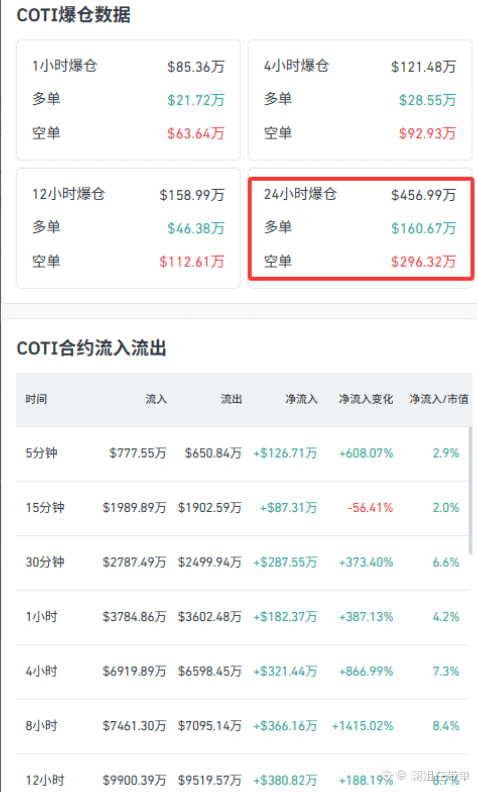Click the highlighted 24小时爆仓 card
This screenshot has height=792, width=477.
tap(361, 228)
